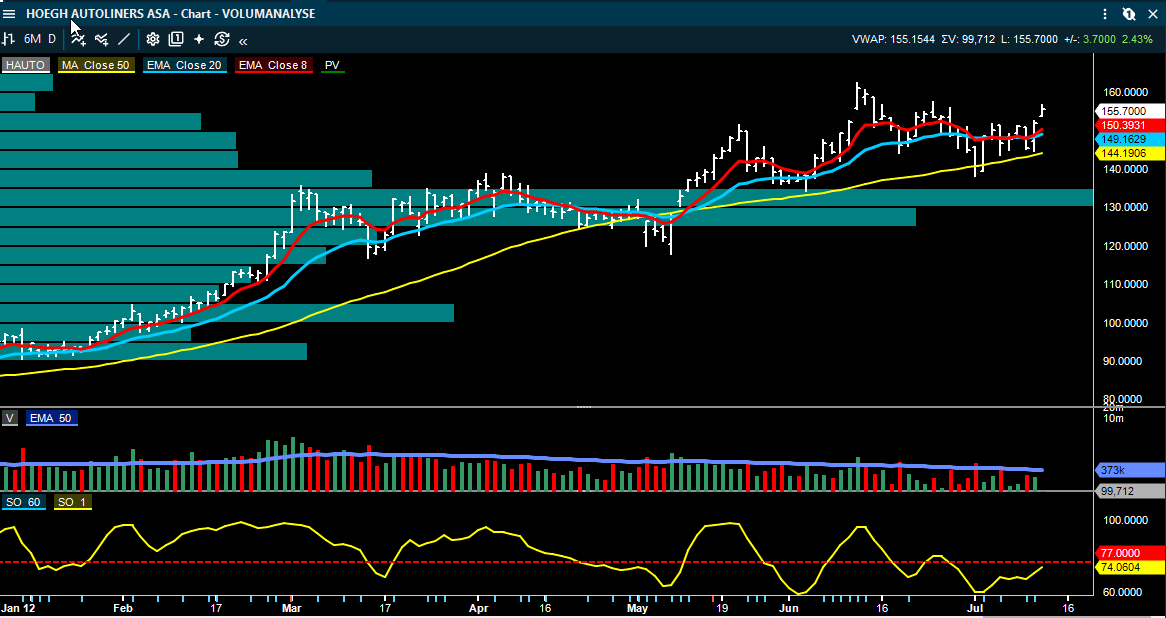Select the HAUTO legend label
The height and width of the screenshot is (618, 1166).
tap(25, 65)
